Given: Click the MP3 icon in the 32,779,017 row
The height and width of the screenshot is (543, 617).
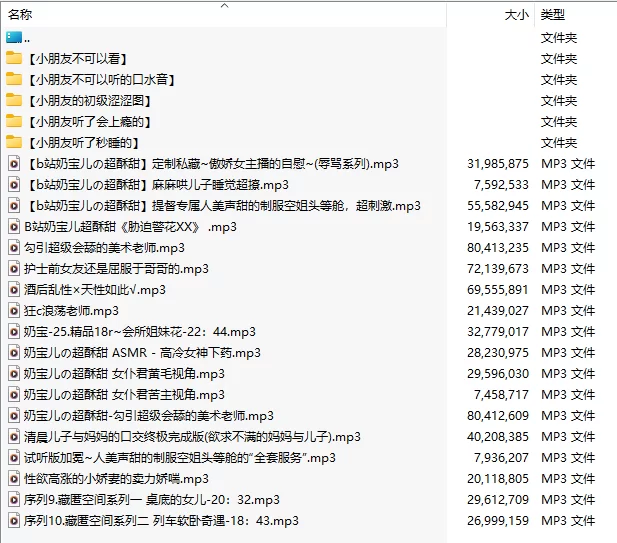Looking at the screenshot, I should 14,332.
